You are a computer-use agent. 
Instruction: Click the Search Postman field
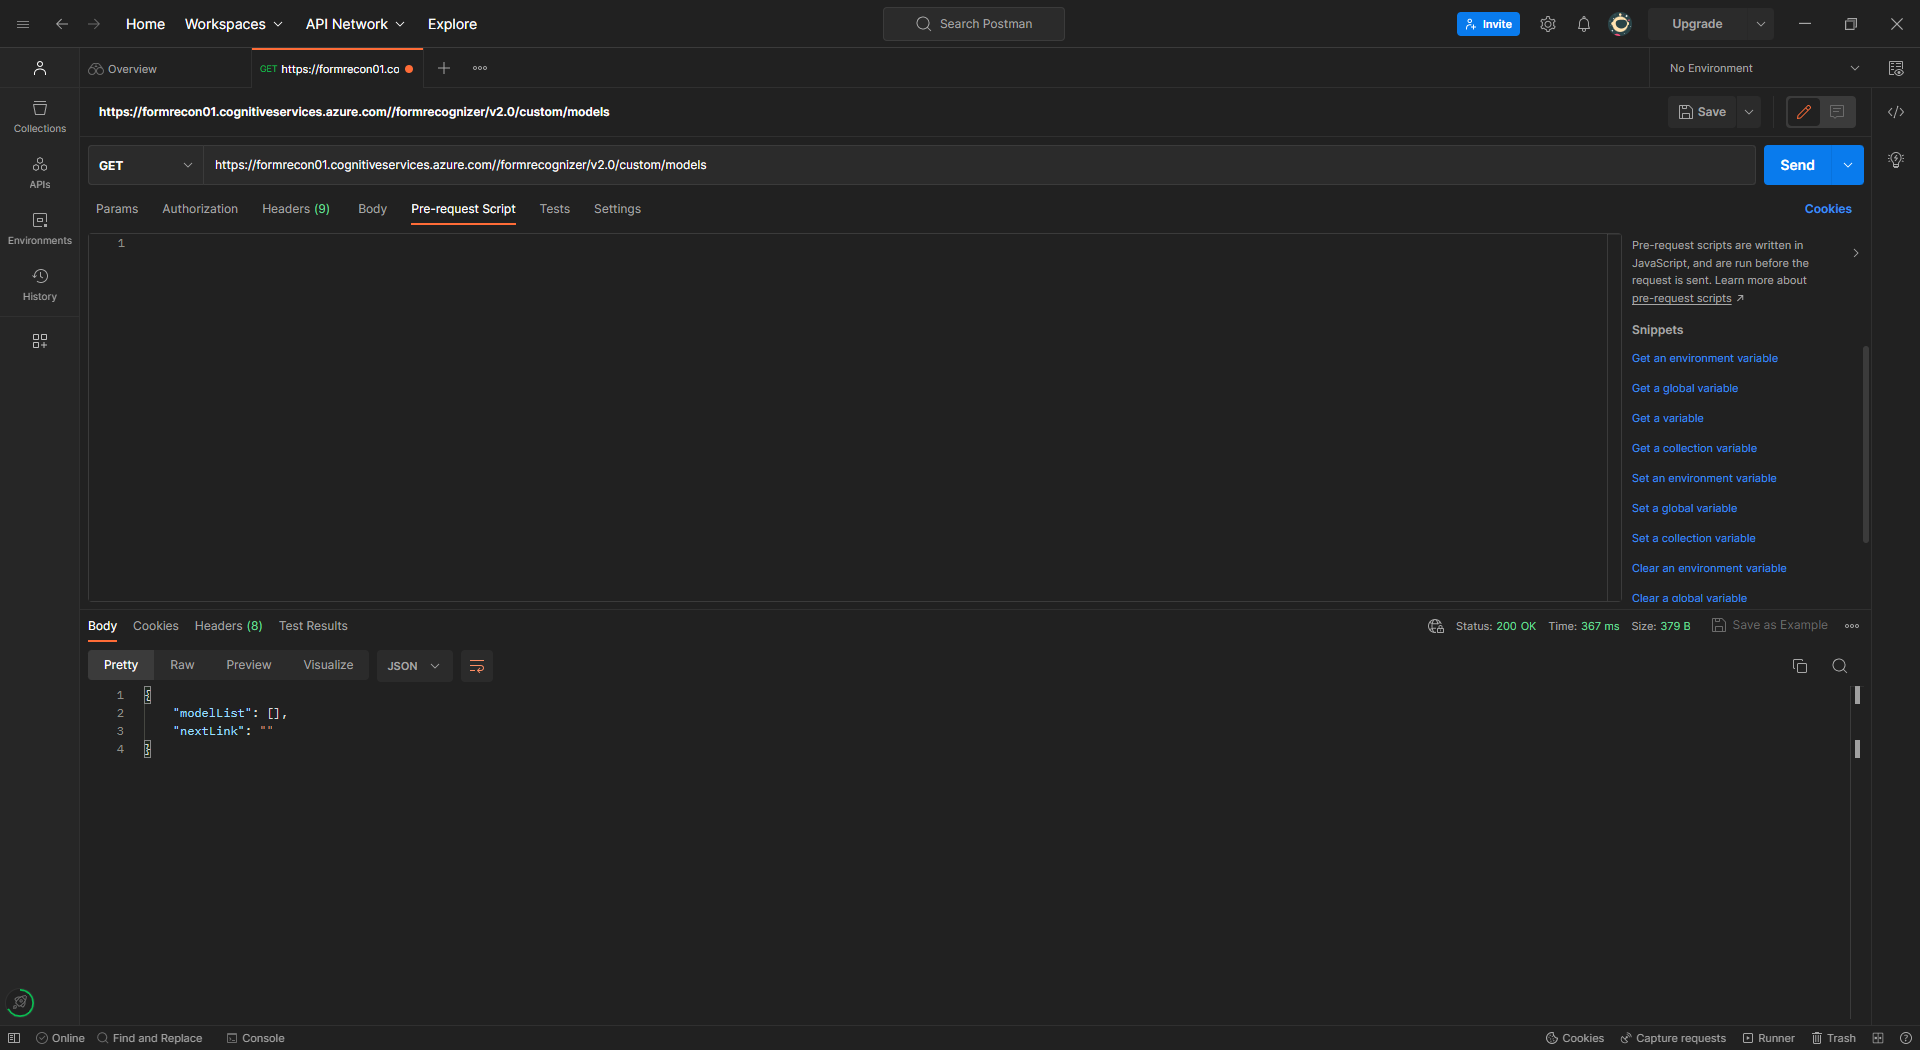(974, 24)
